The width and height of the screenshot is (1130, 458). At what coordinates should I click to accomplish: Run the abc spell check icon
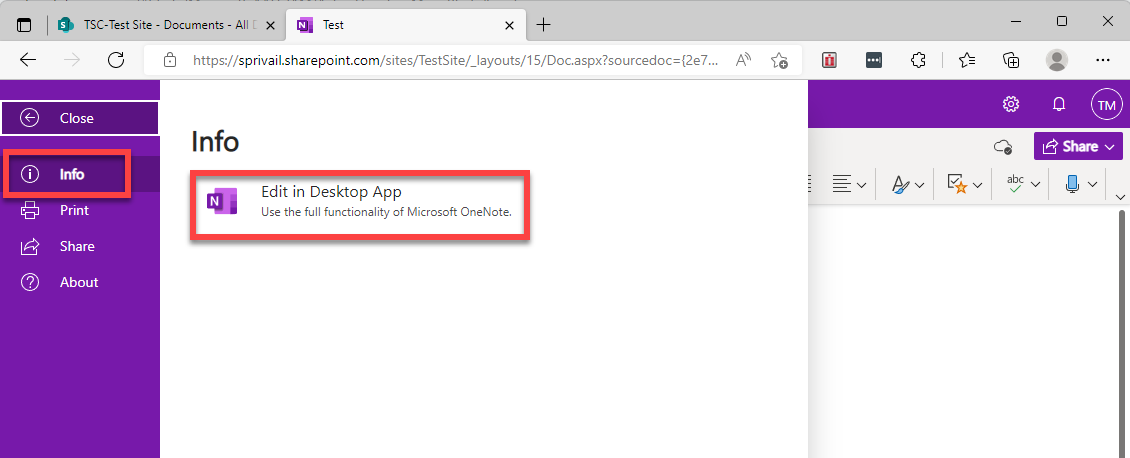click(x=1015, y=185)
